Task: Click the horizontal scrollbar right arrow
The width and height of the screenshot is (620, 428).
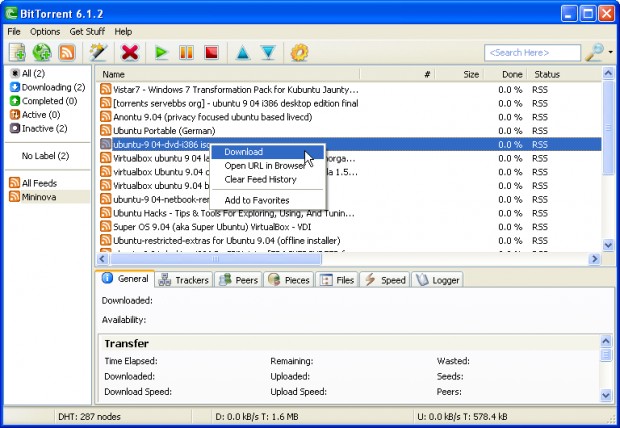Action: (x=594, y=259)
